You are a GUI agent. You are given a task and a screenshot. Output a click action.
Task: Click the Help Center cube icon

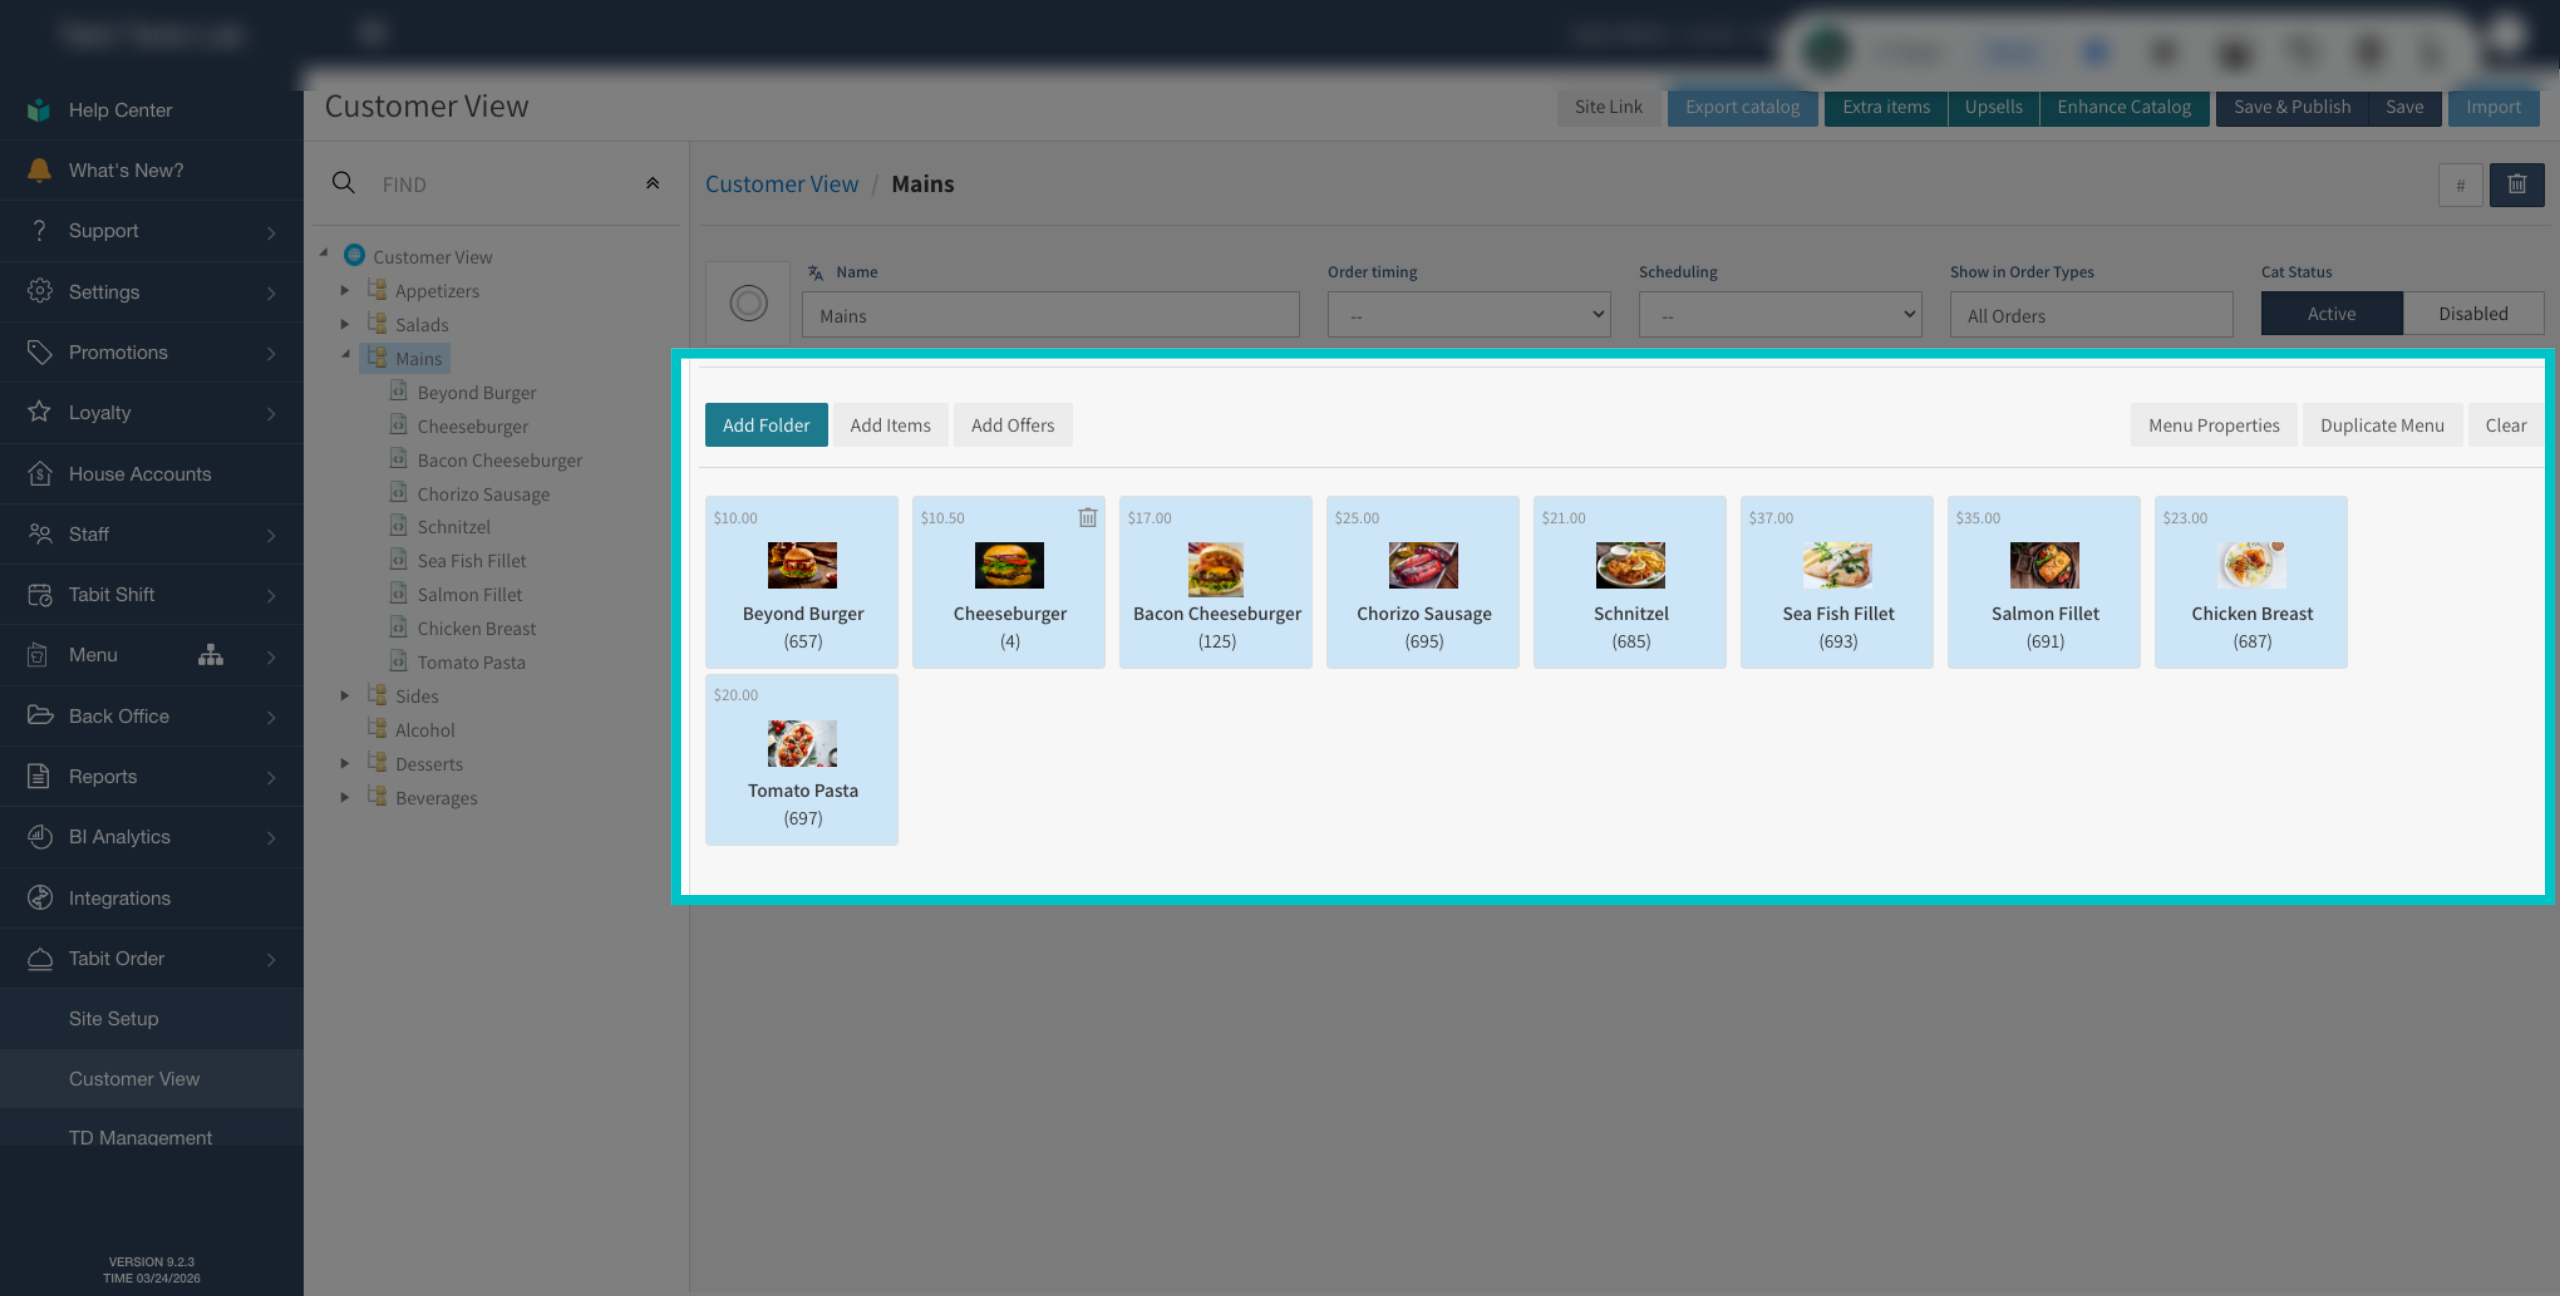tap(39, 110)
